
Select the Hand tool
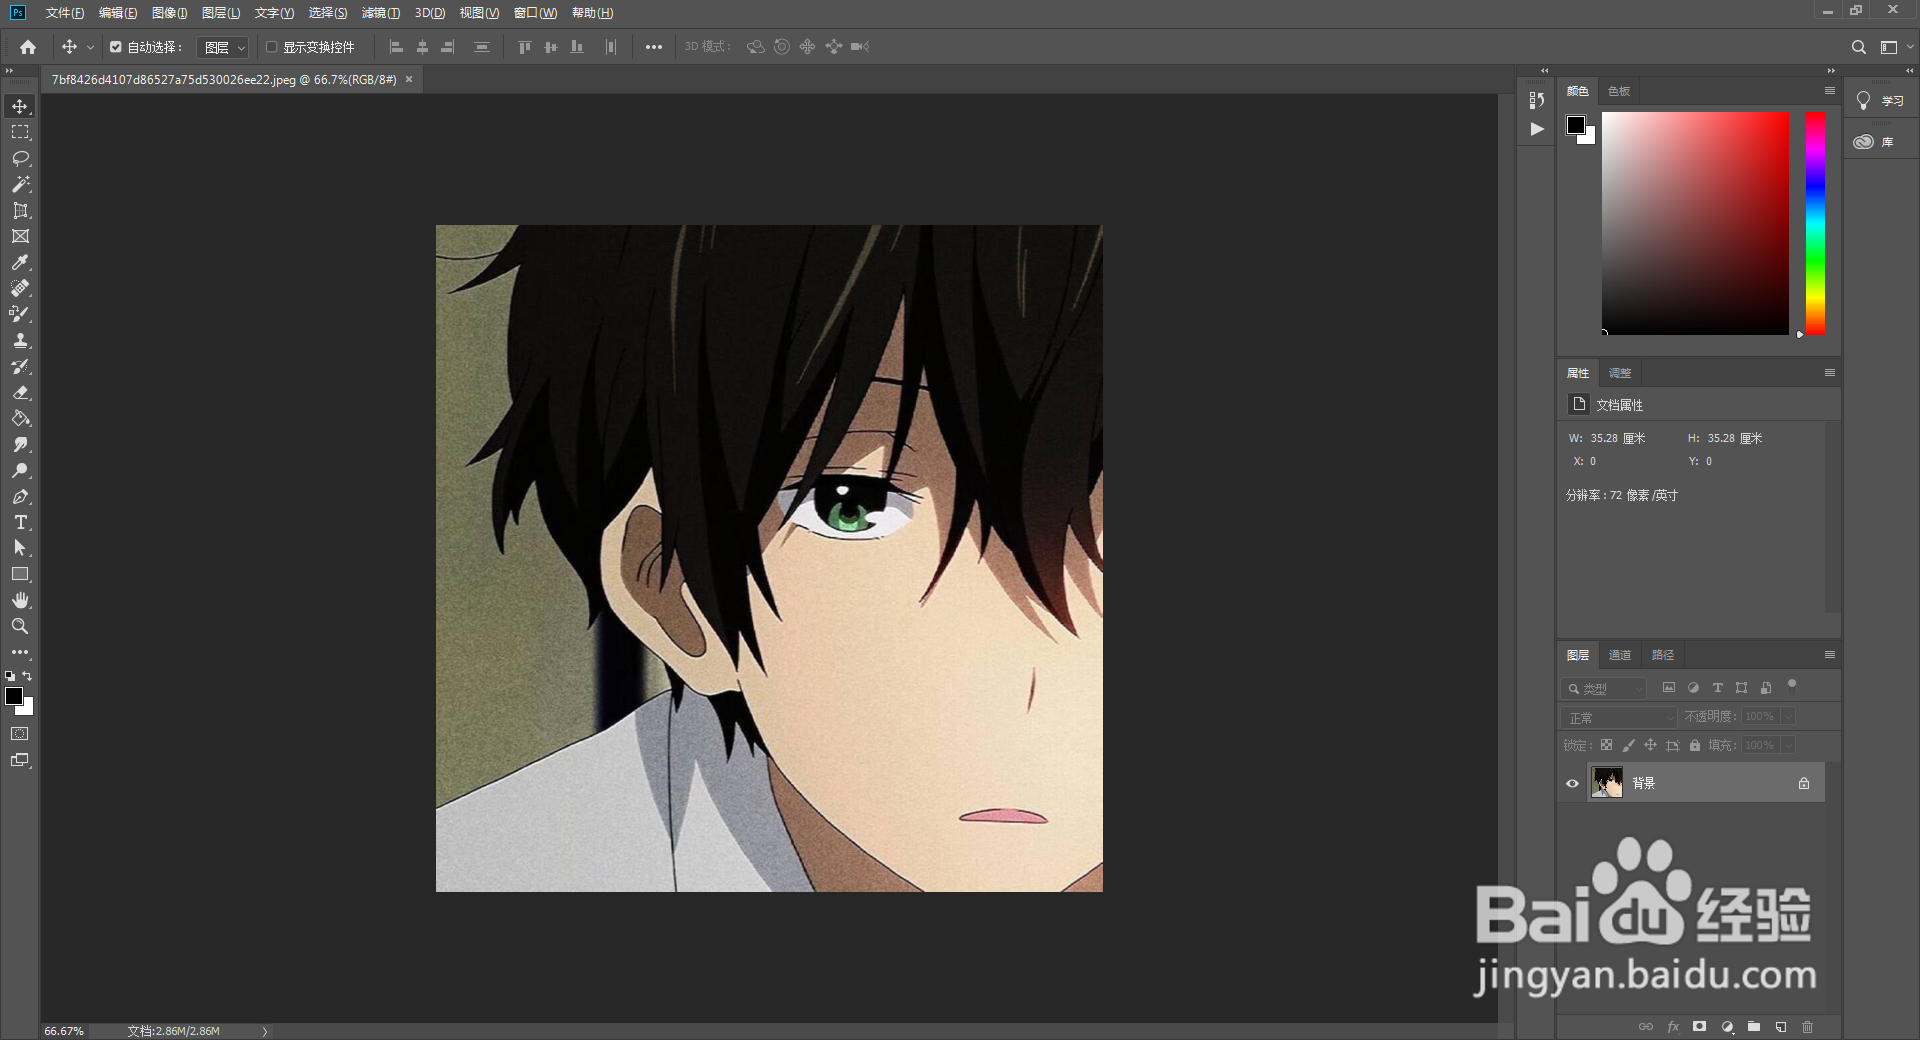coord(20,600)
